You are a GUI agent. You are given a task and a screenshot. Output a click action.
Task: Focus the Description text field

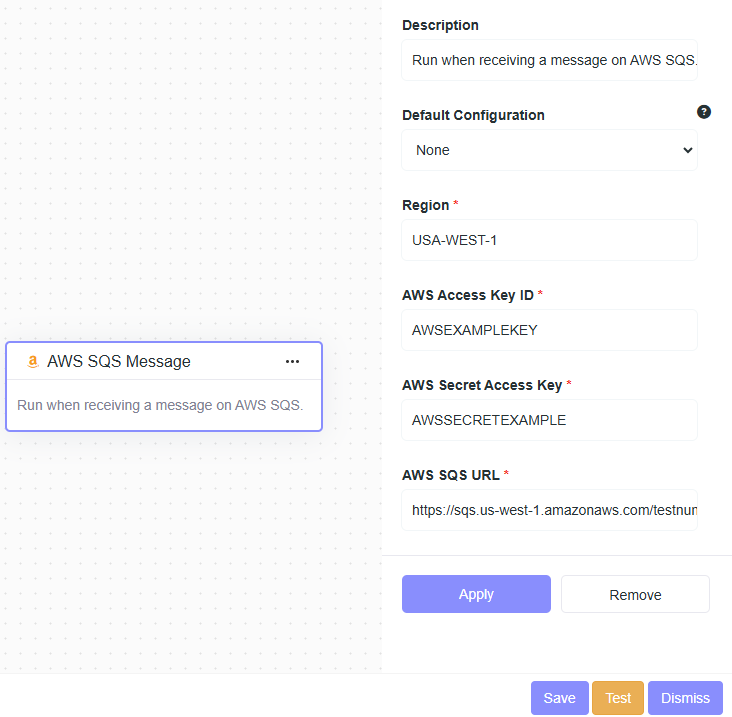[549, 60]
